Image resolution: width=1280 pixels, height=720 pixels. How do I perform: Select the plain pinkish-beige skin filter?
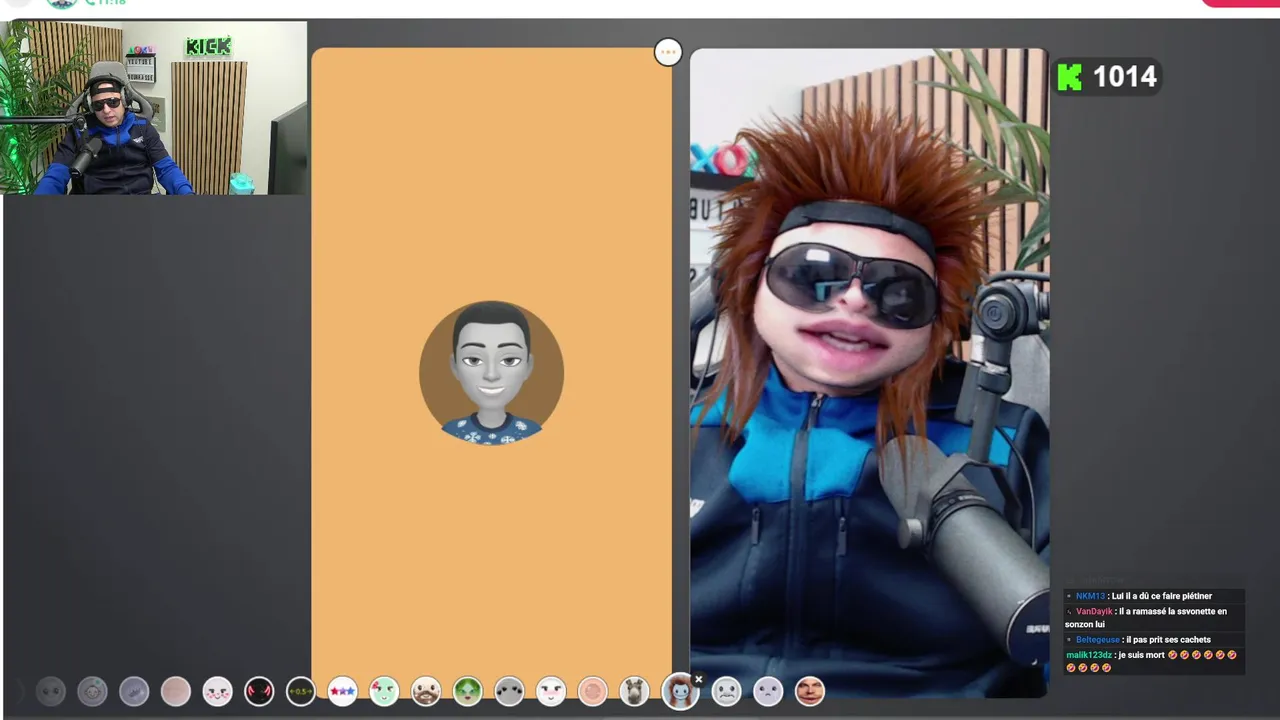point(176,691)
